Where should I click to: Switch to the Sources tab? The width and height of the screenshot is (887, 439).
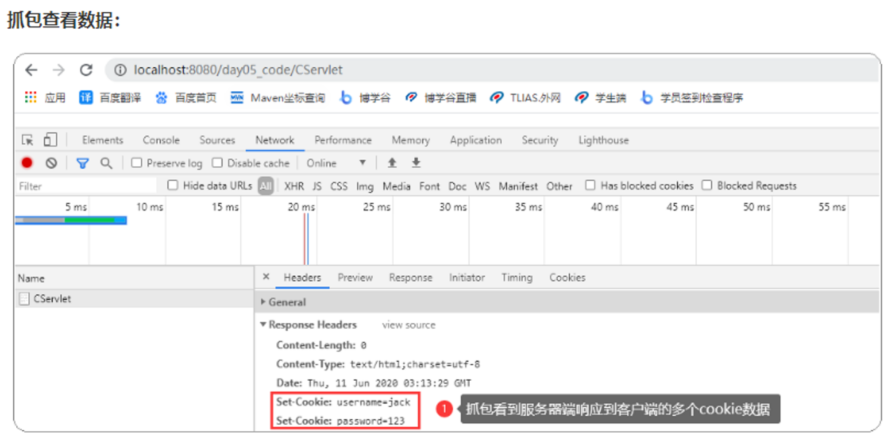217,140
